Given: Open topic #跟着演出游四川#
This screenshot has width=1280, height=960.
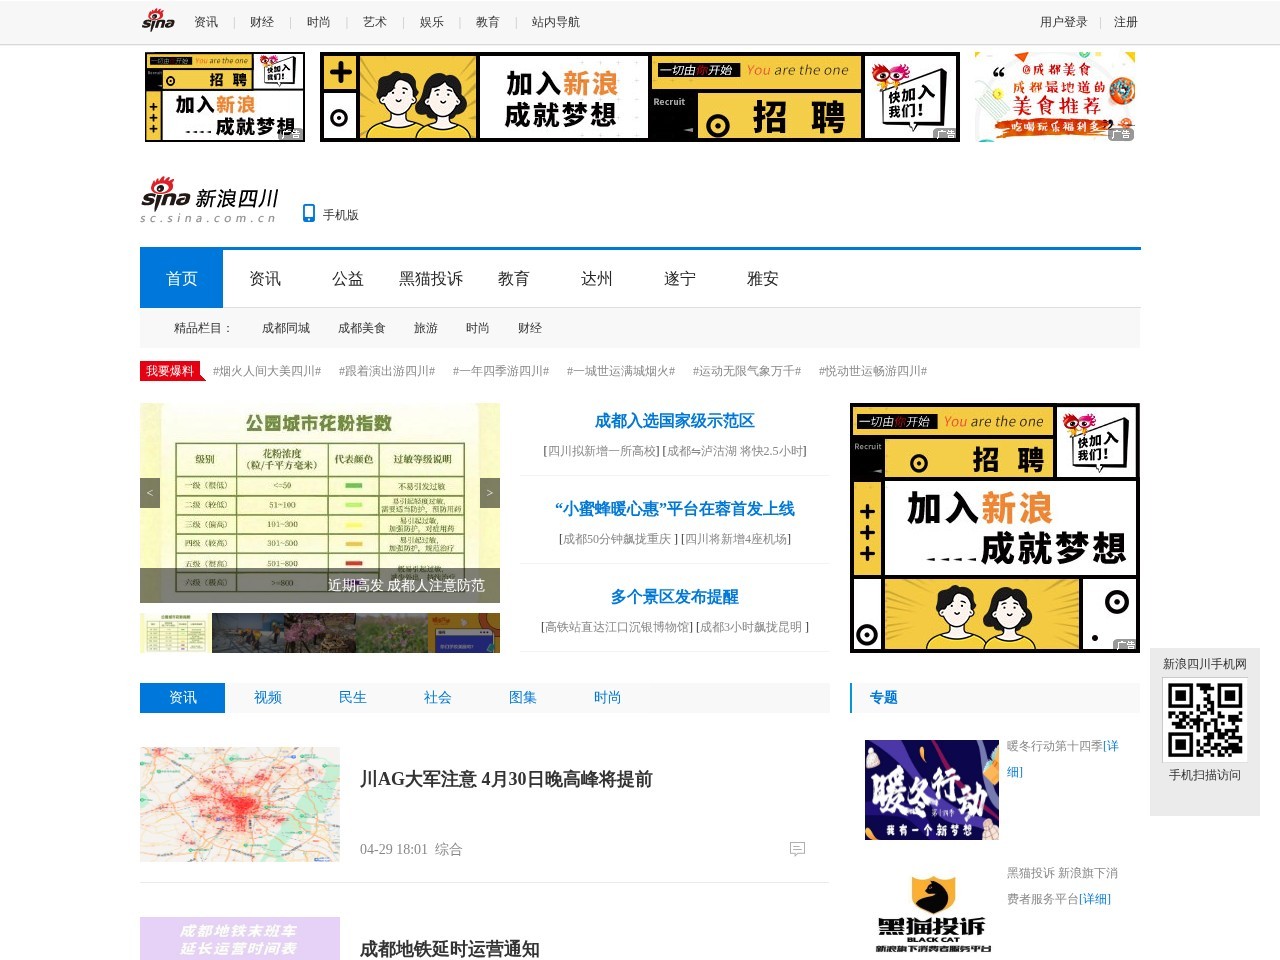Looking at the screenshot, I should [x=387, y=371].
